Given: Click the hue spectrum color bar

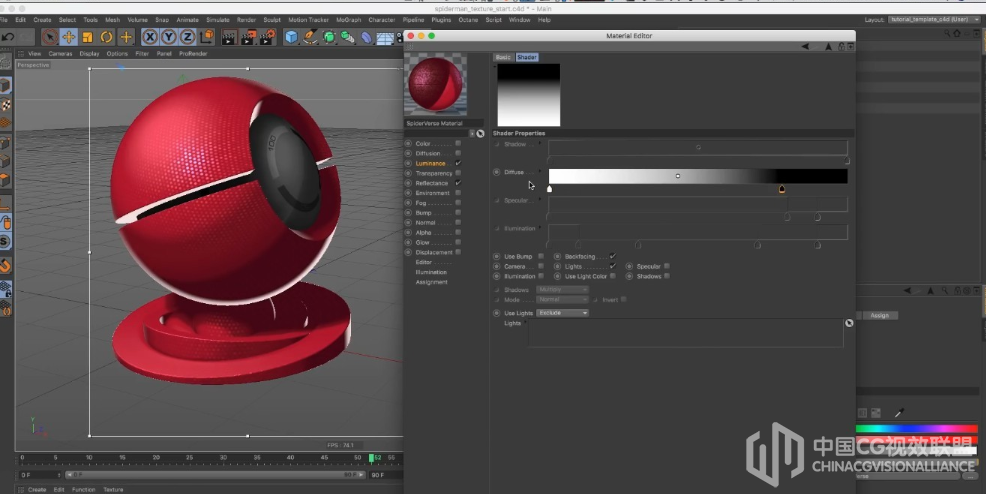Looking at the screenshot, I should tap(916, 429).
